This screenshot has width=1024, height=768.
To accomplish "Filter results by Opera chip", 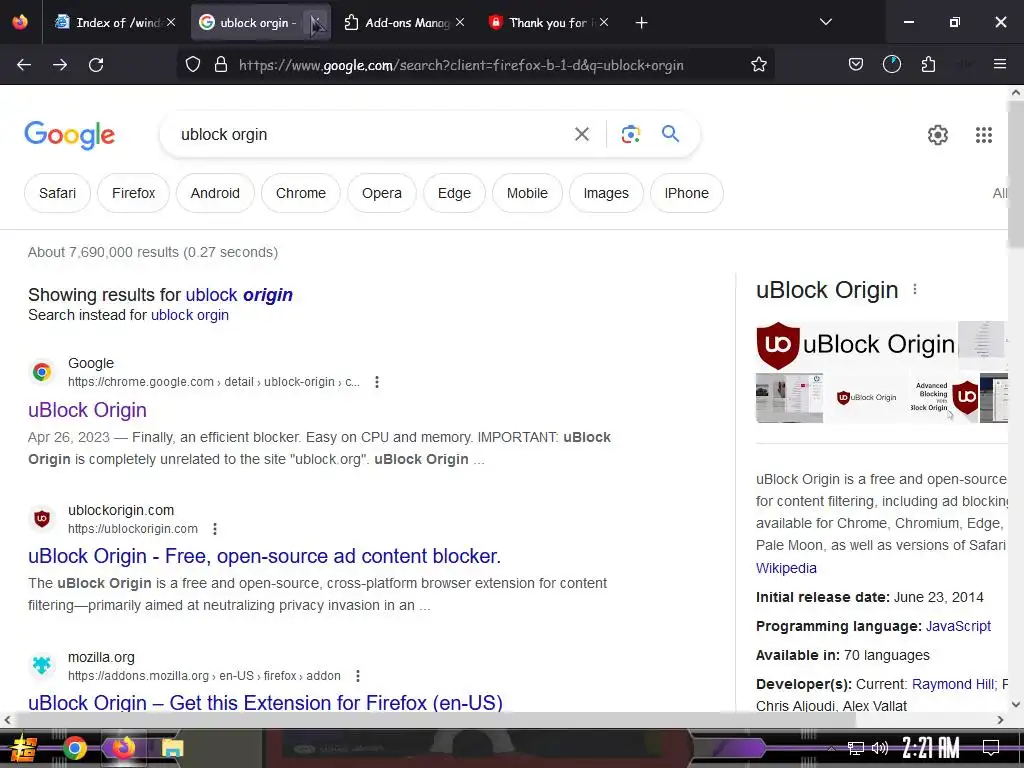I will point(381,193).
